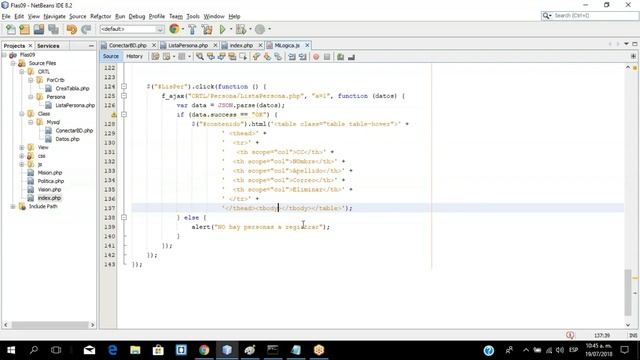Click the Build Project hammer icon
Image resolution: width=640 pixels, height=360 pixels.
192,29
